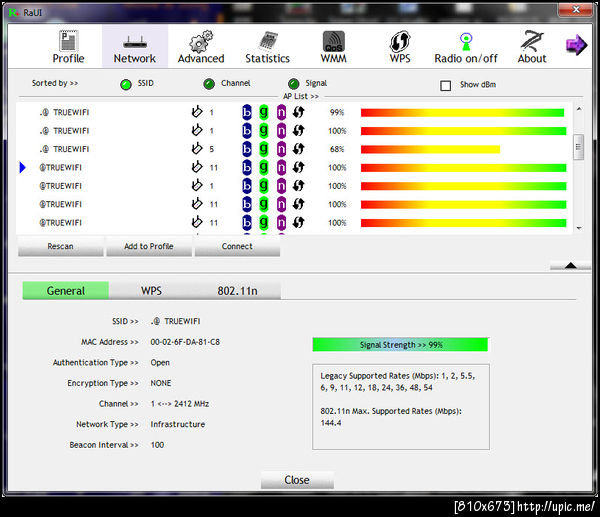Click the Authentication Type value Open

coord(160,363)
